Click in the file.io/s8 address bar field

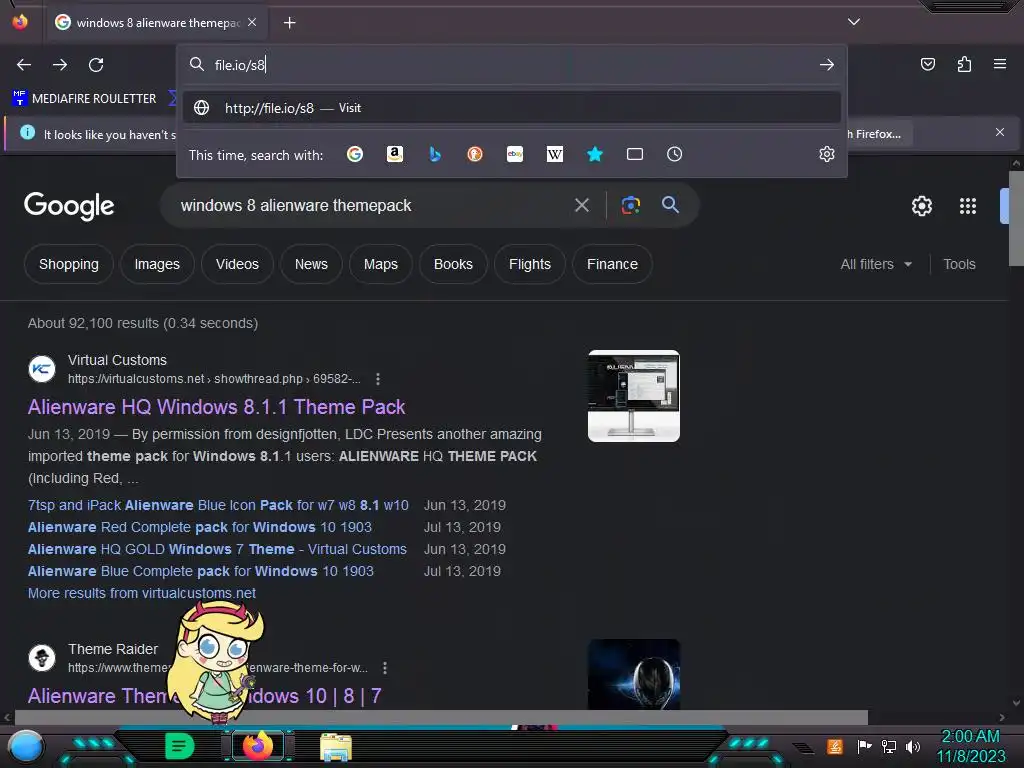(x=512, y=65)
